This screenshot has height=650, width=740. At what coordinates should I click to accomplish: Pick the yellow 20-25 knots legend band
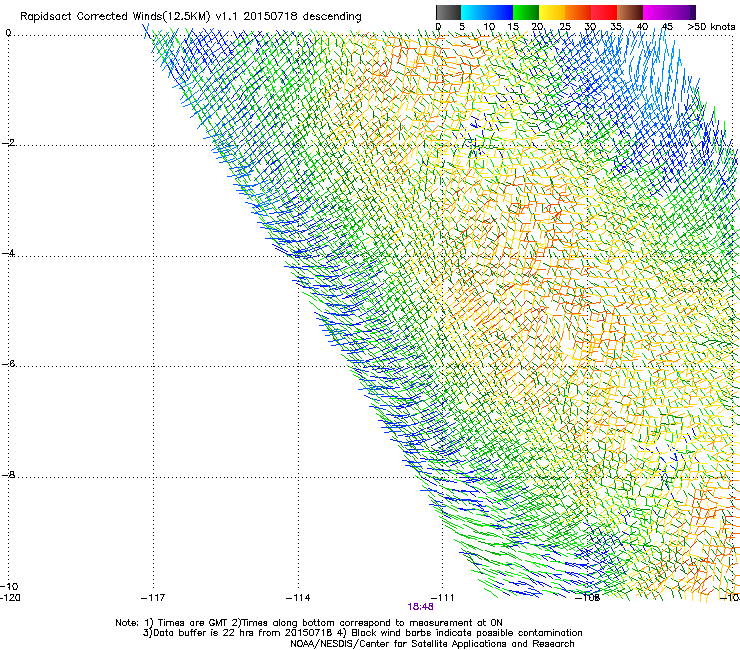pos(552,12)
